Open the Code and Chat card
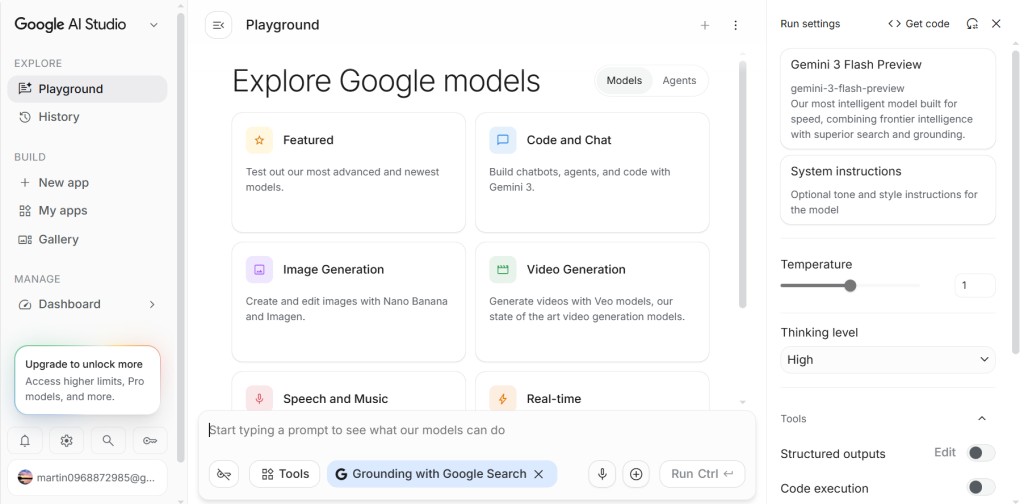The width and height of the screenshot is (1024, 504). 592,172
